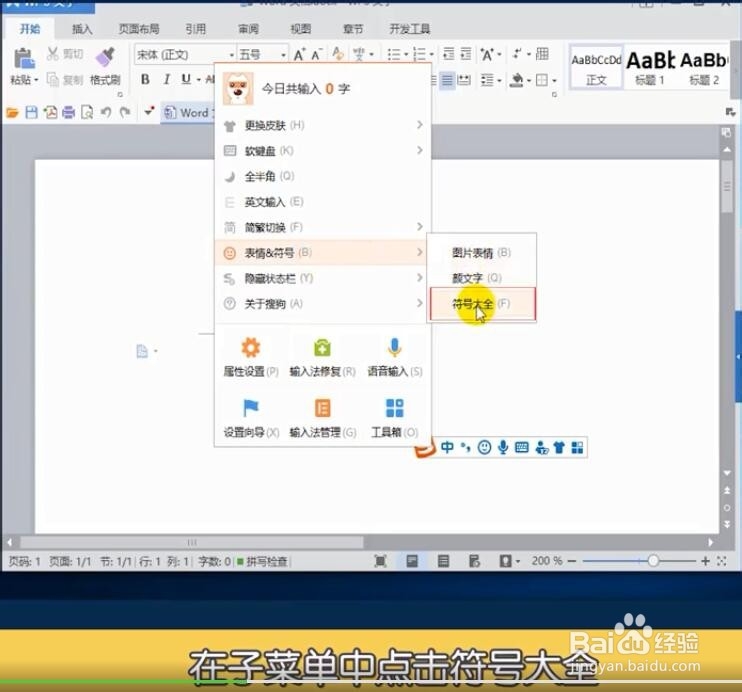
Task: Click the shading paint bucket icon
Action: 516,80
